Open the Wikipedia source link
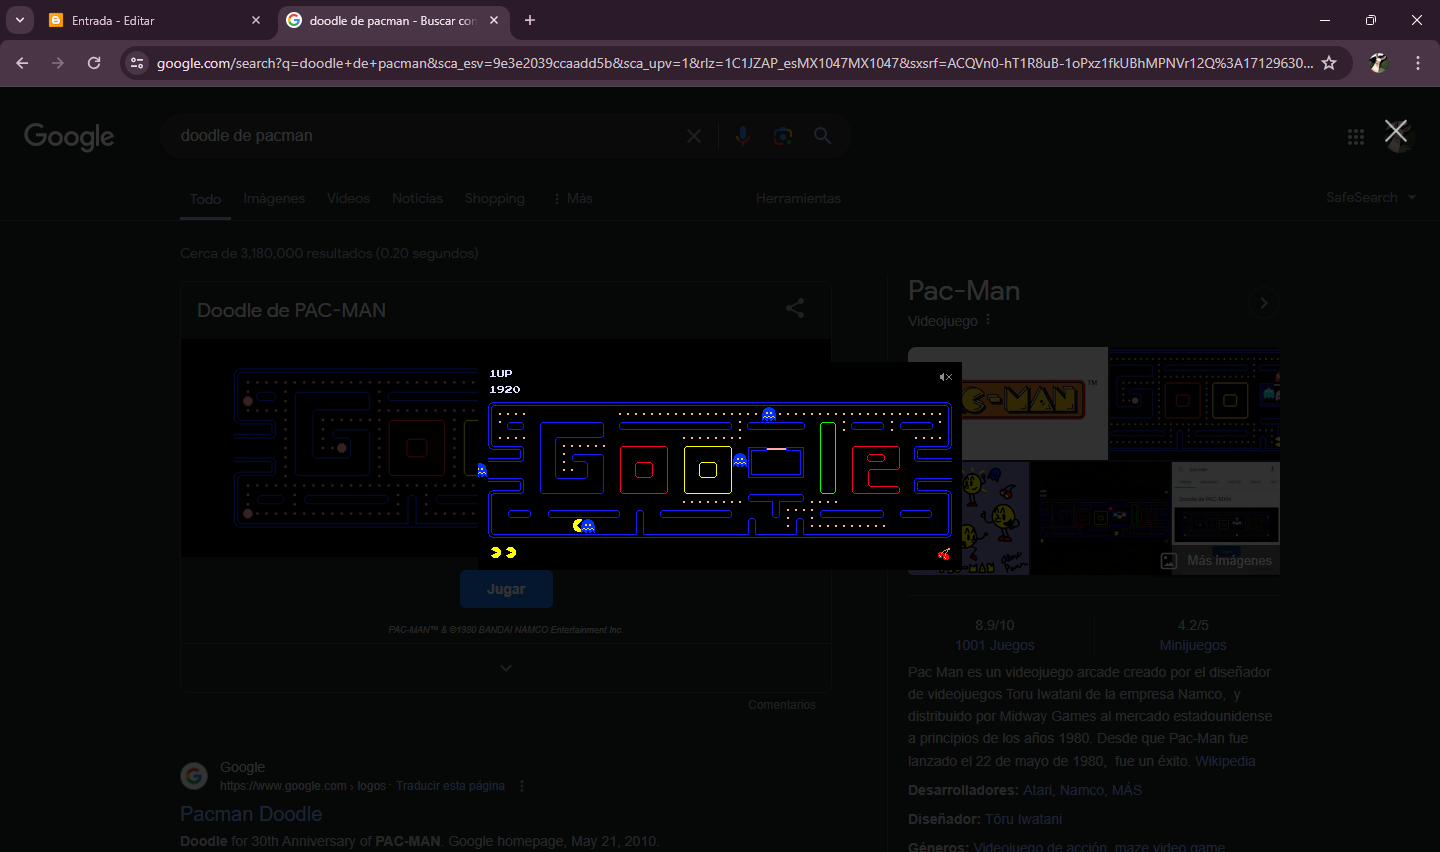This screenshot has width=1440, height=852. (x=1225, y=761)
